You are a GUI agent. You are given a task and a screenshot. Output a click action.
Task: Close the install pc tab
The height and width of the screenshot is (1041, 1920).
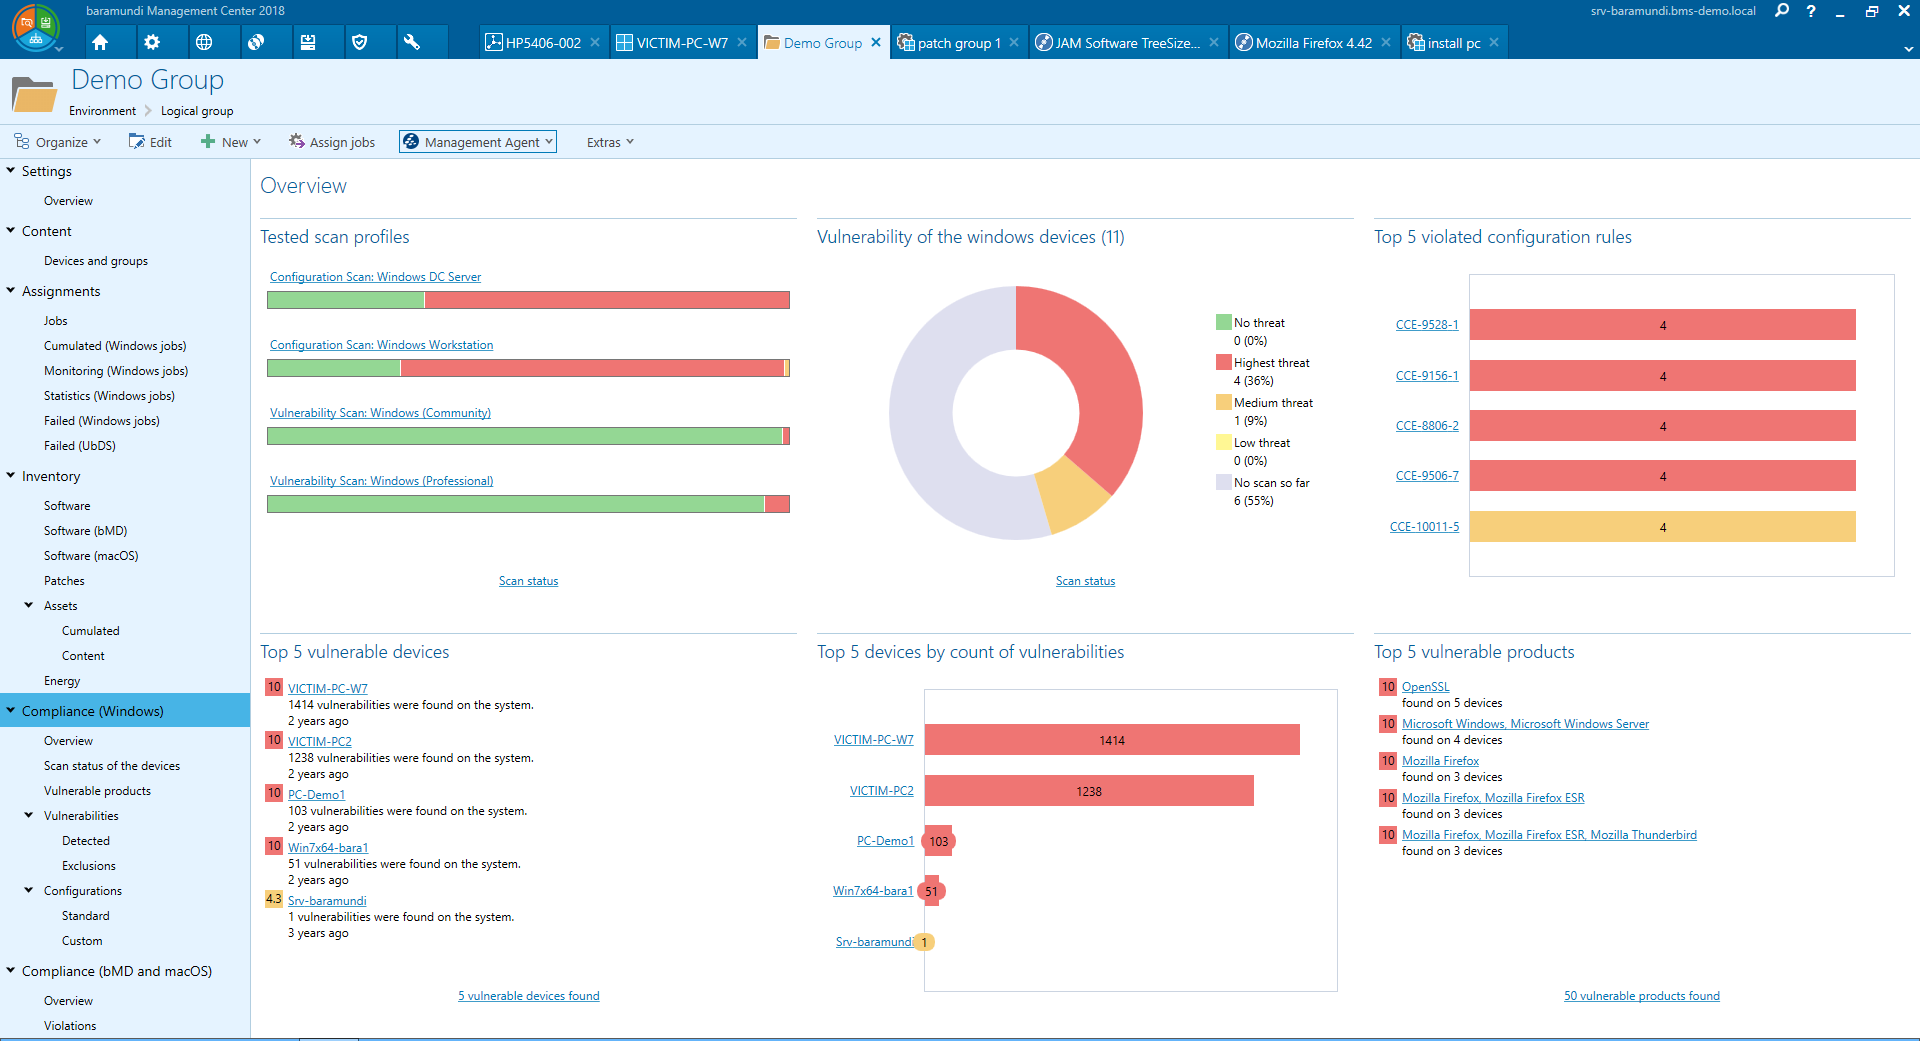pyautogui.click(x=1494, y=42)
